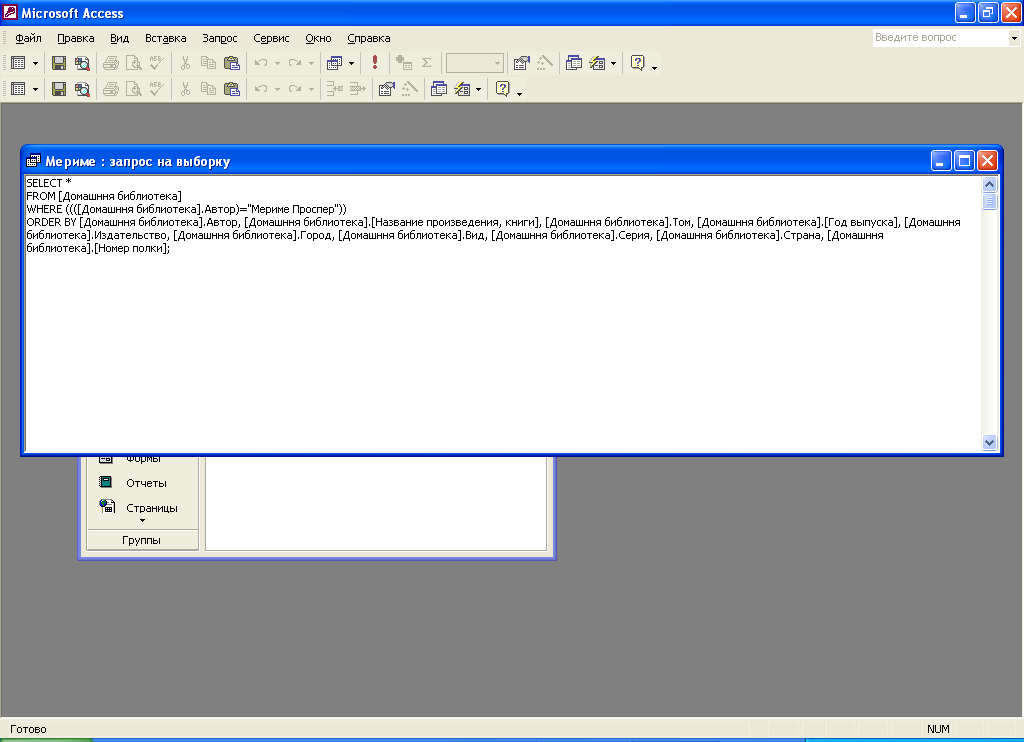Click the NUM indicator in status bar
Viewport: 1024px width, 742px height.
[938, 729]
